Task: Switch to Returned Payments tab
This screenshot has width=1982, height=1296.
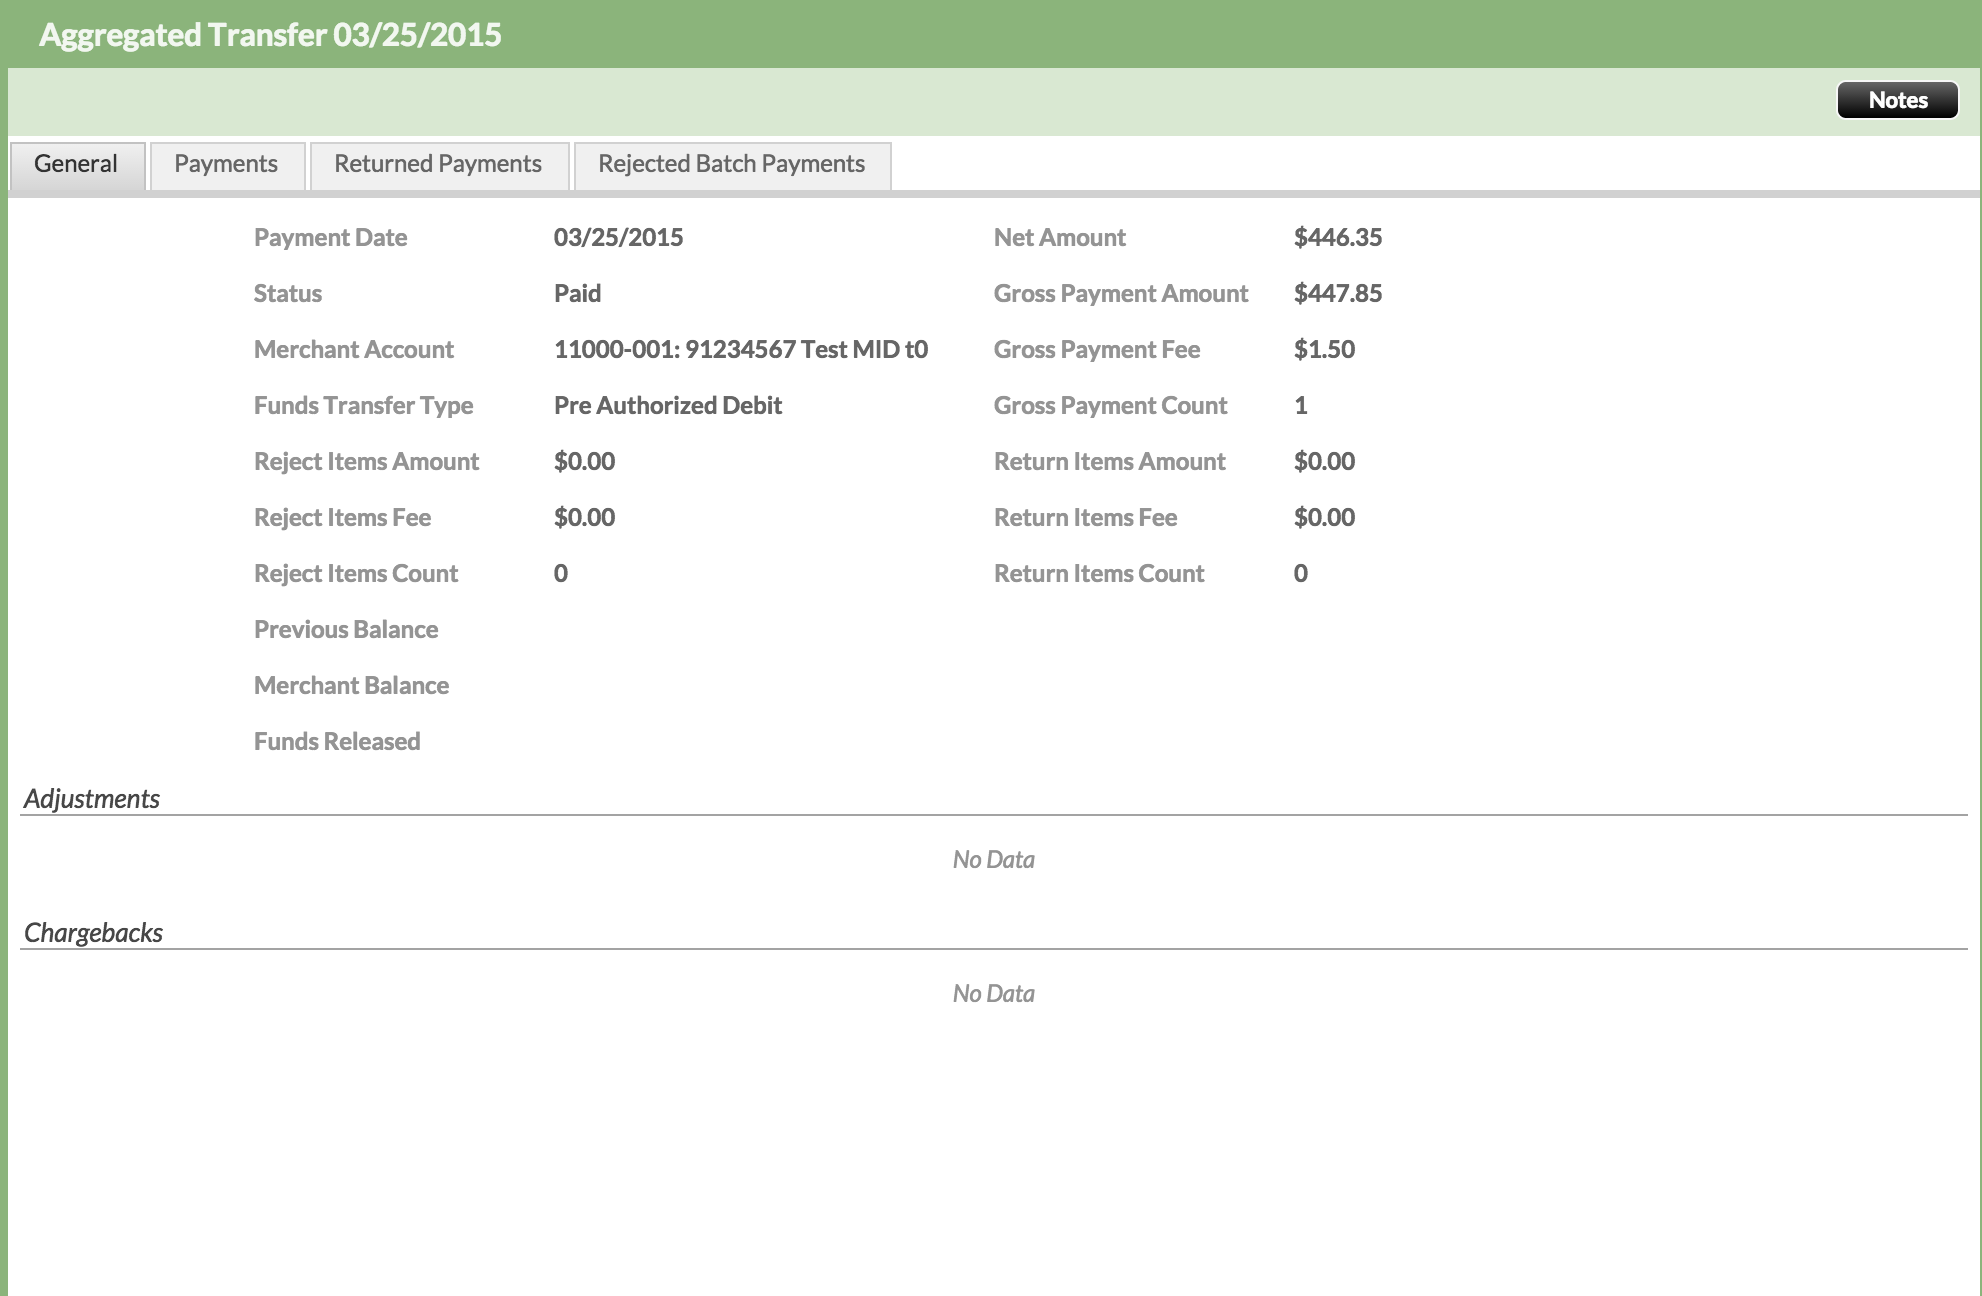Action: pyautogui.click(x=438, y=164)
